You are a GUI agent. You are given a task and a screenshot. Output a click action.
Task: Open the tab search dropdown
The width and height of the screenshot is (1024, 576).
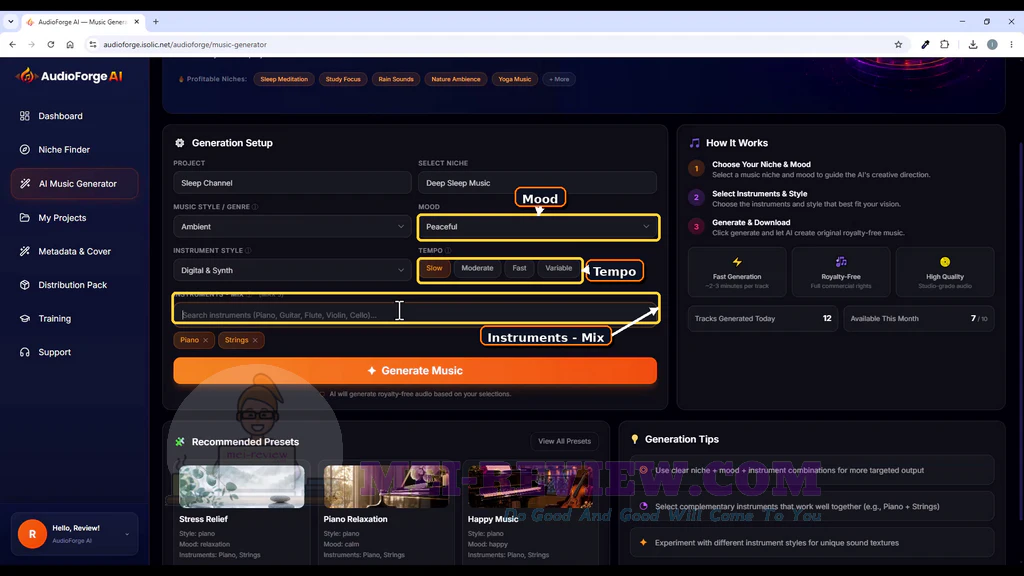point(10,22)
